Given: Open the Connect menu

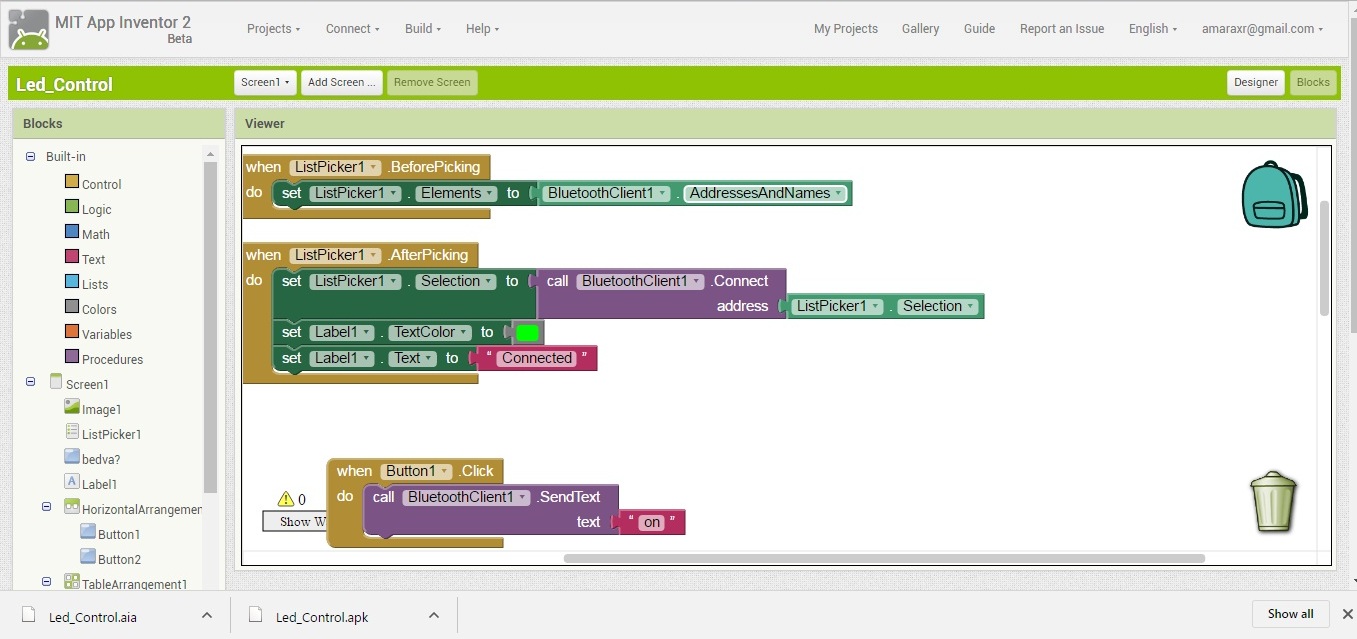Looking at the screenshot, I should (x=353, y=29).
